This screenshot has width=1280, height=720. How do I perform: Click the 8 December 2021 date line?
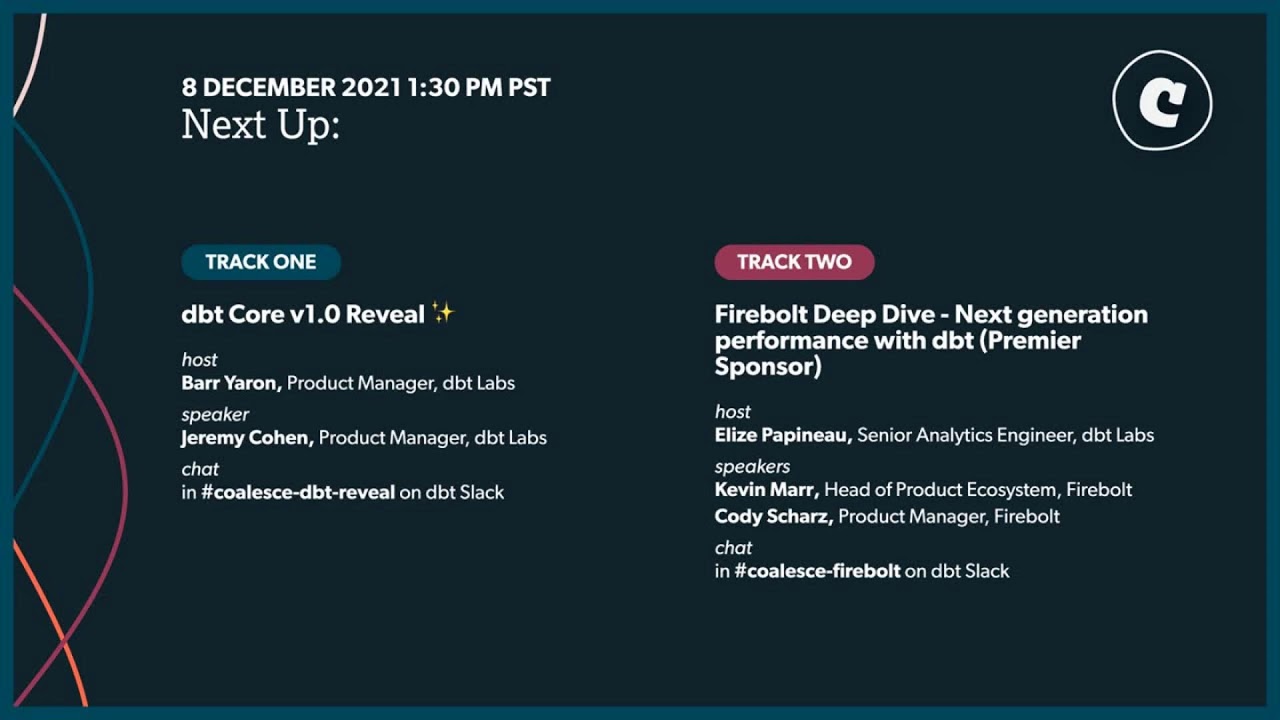click(366, 87)
